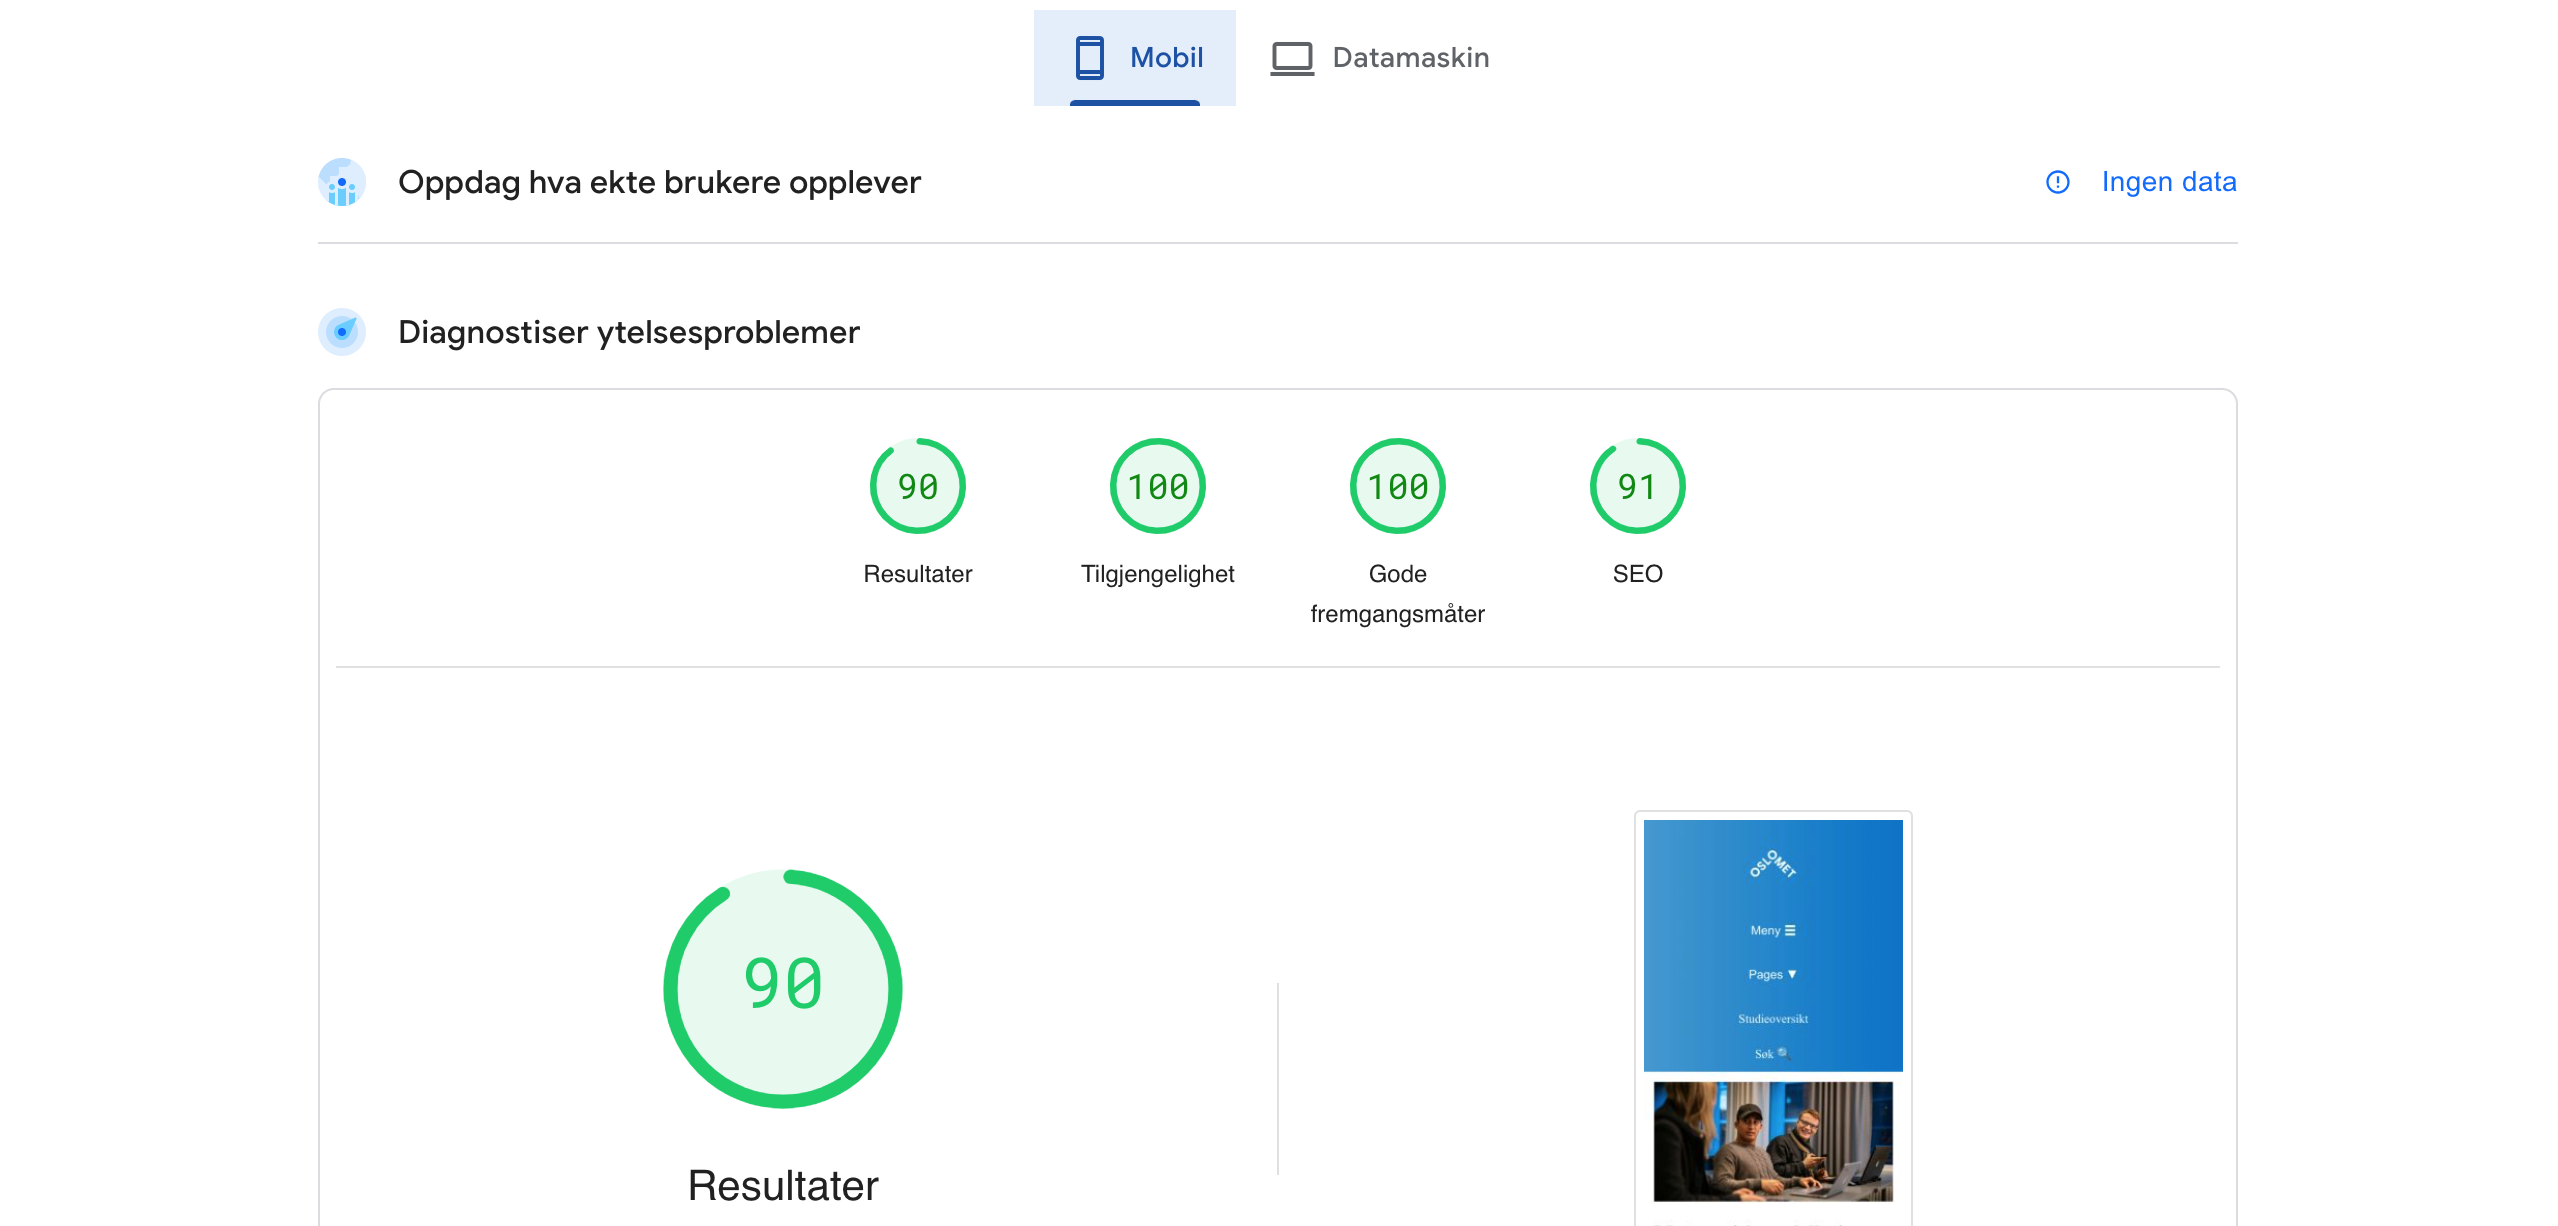2558x1226 pixels.
Task: Click the Gode fremgangsmåter score gauge
Action: tap(1397, 487)
